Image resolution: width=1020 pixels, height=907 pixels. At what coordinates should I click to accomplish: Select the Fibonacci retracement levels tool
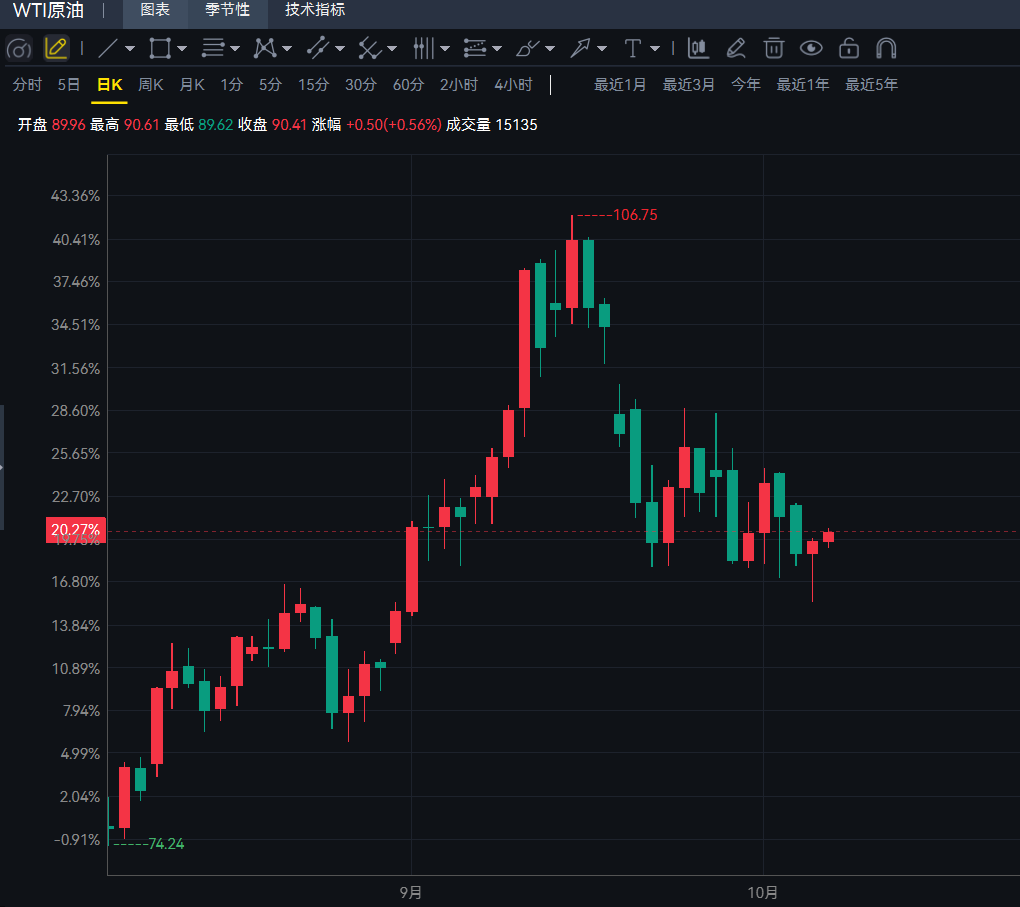[x=475, y=48]
